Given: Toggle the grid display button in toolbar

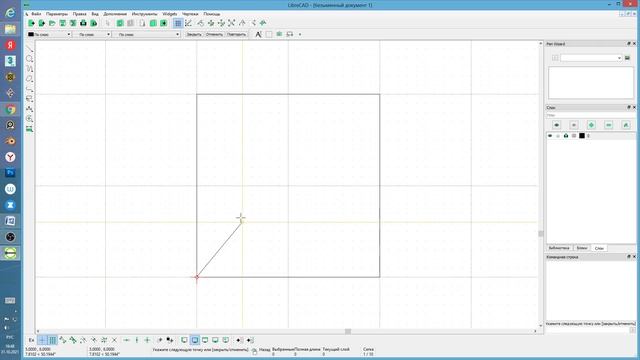Looking at the screenshot, I should [x=178, y=23].
